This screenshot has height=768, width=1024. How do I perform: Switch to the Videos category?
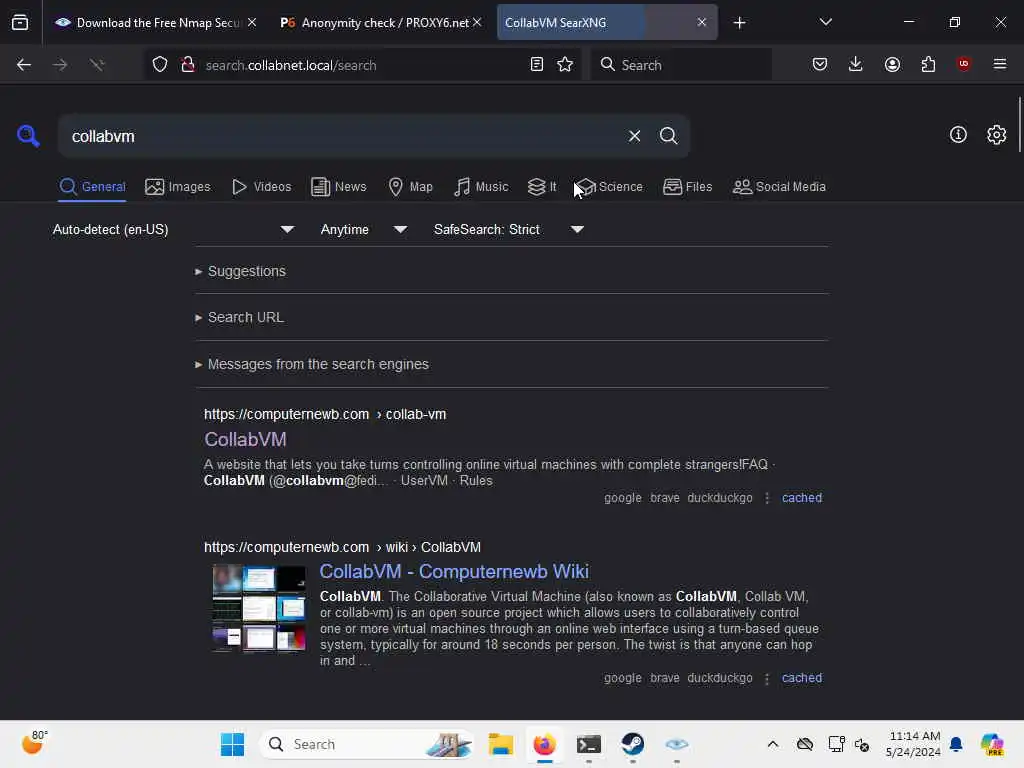click(262, 187)
